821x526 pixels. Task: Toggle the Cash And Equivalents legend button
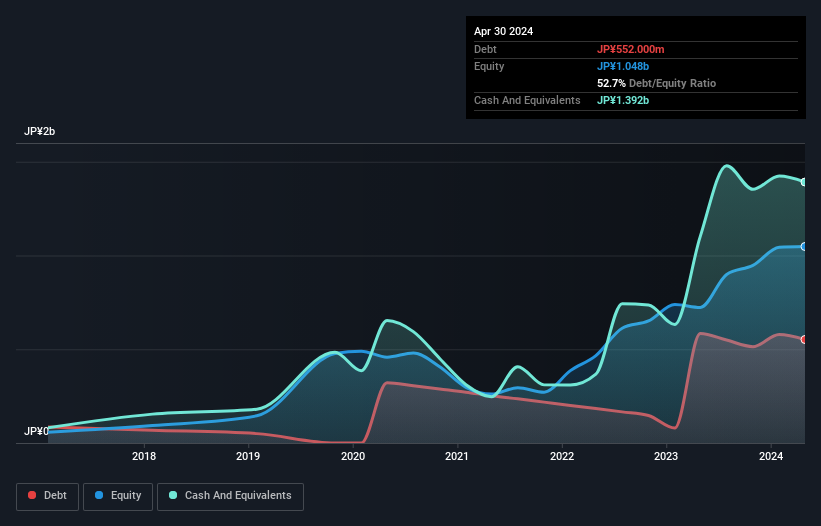[230, 496]
